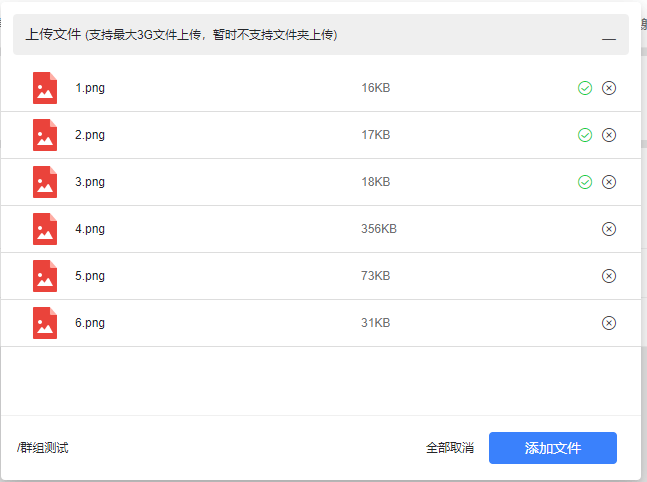Click the /群组测试 destination path
The width and height of the screenshot is (647, 482).
pos(43,448)
